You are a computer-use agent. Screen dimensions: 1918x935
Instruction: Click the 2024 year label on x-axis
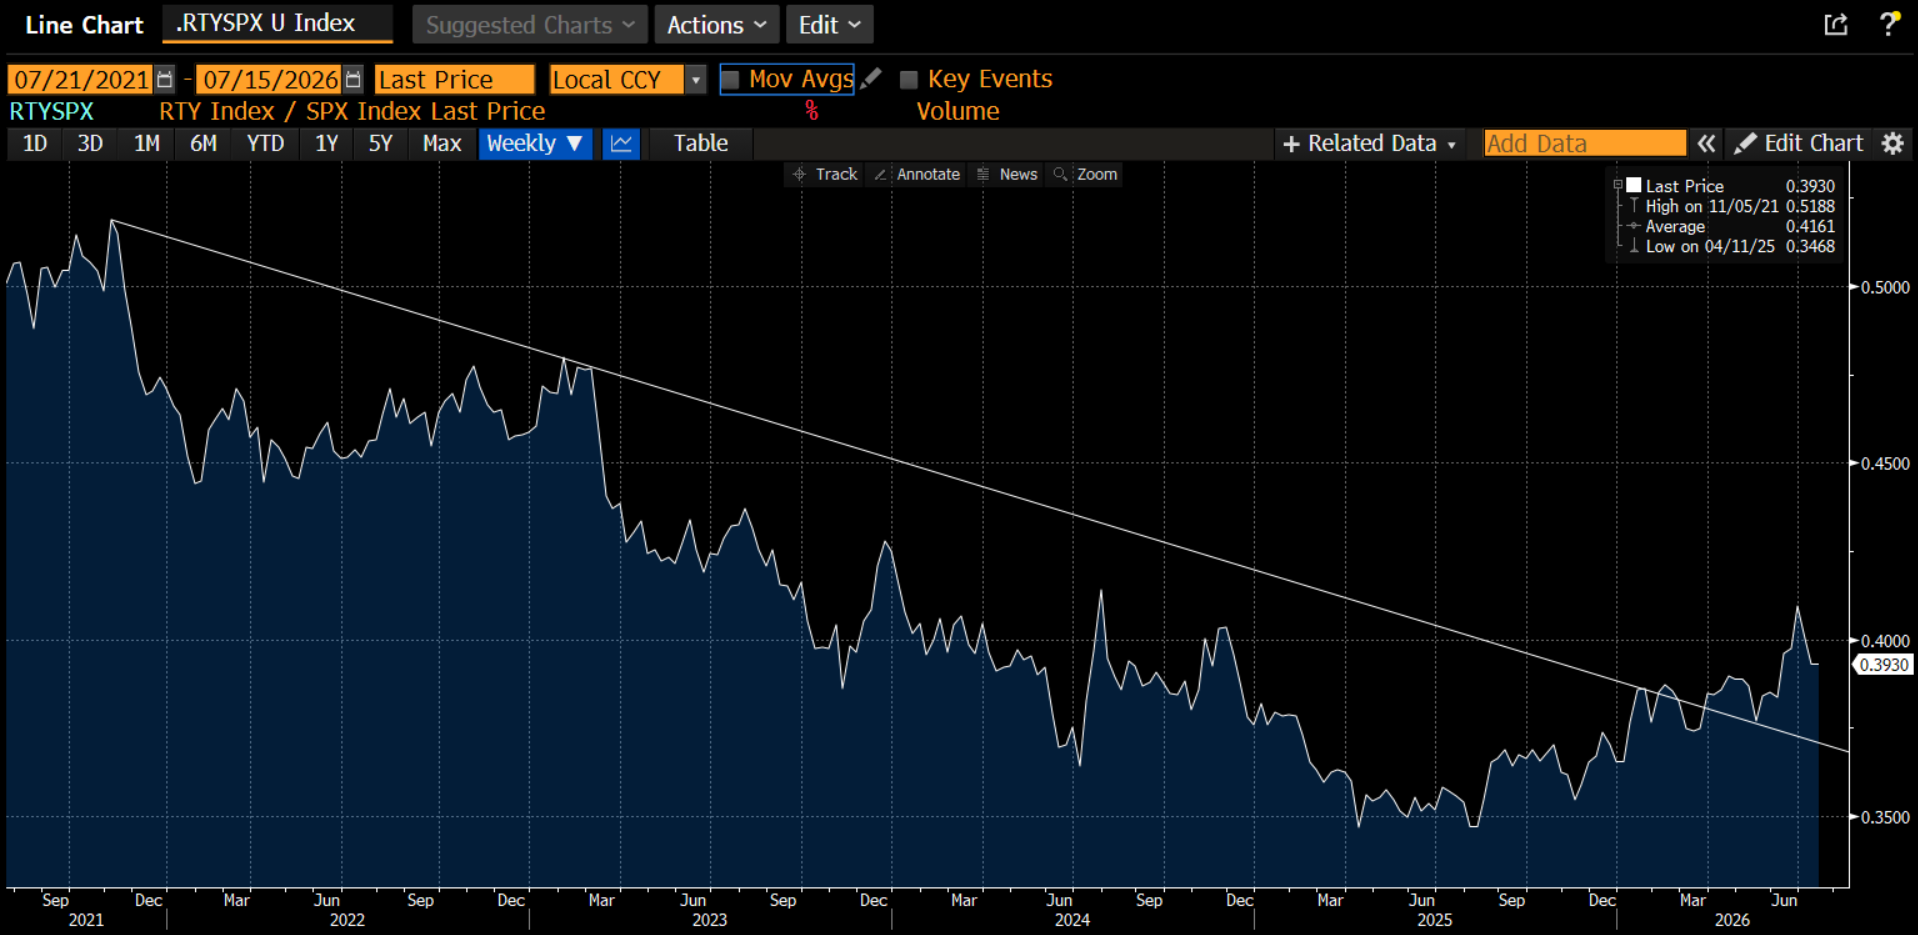1072,920
